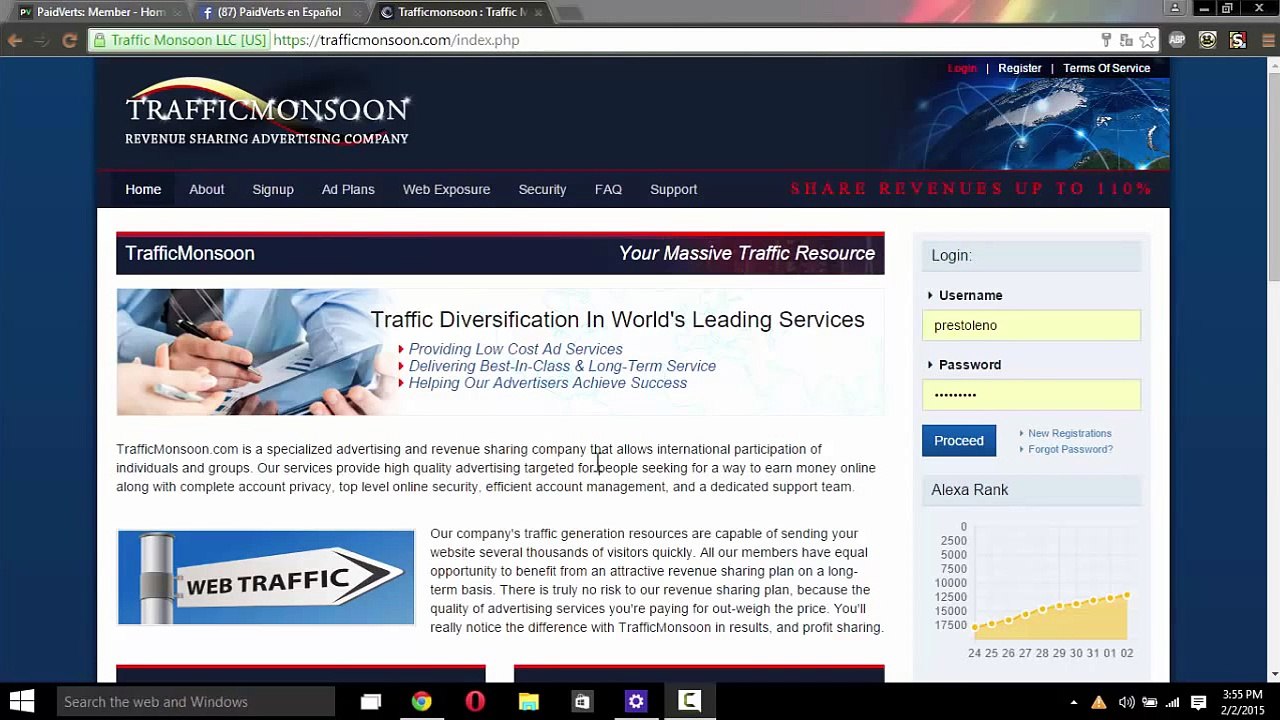Click 'Delivering Best-In-Class & Long-Term Service' text
Image resolution: width=1280 pixels, height=720 pixels.
(562, 366)
